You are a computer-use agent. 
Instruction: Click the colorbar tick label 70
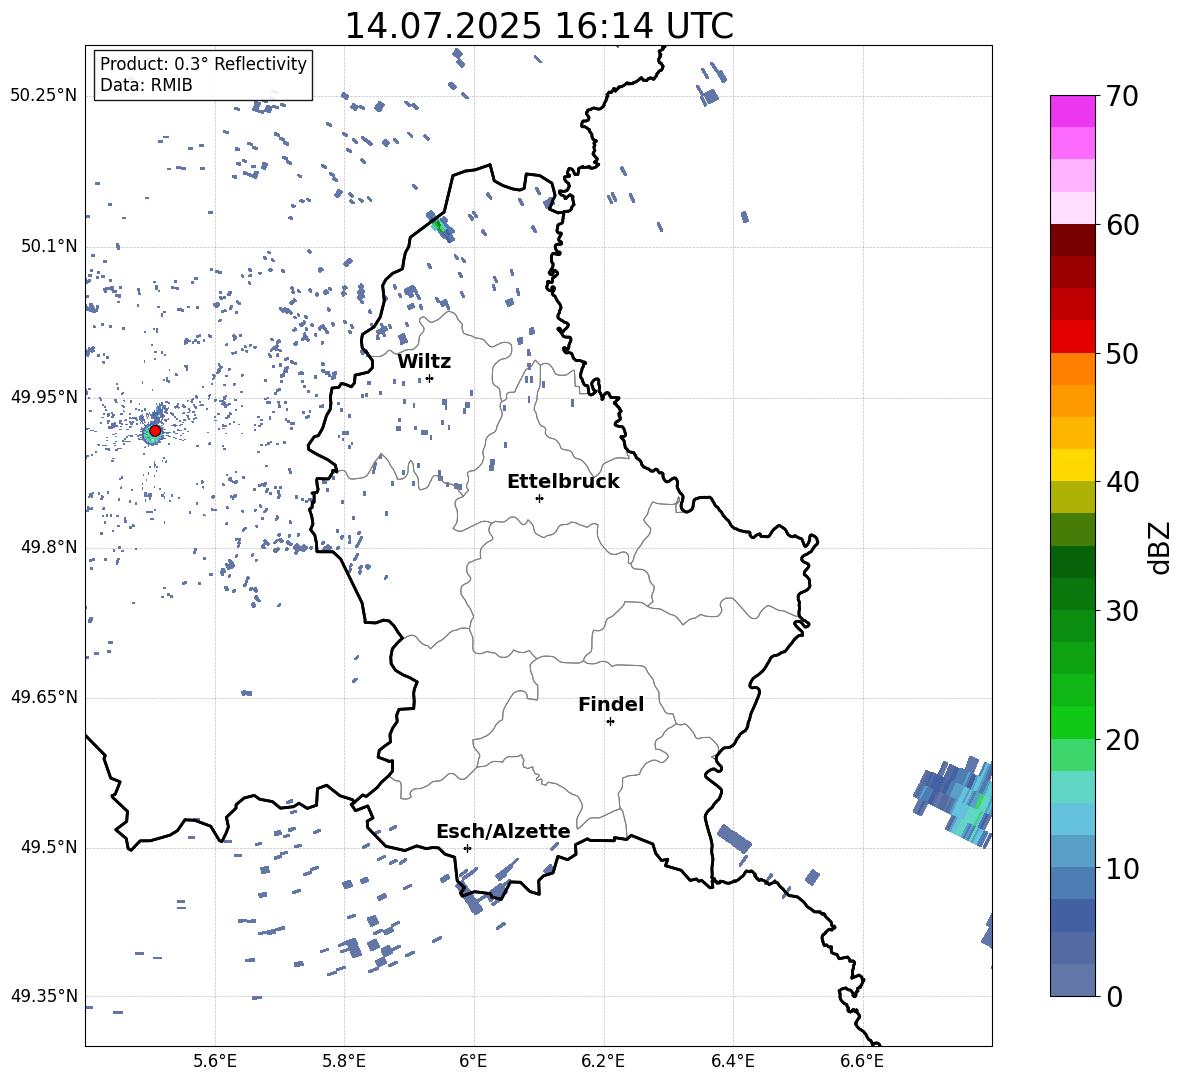[1122, 97]
